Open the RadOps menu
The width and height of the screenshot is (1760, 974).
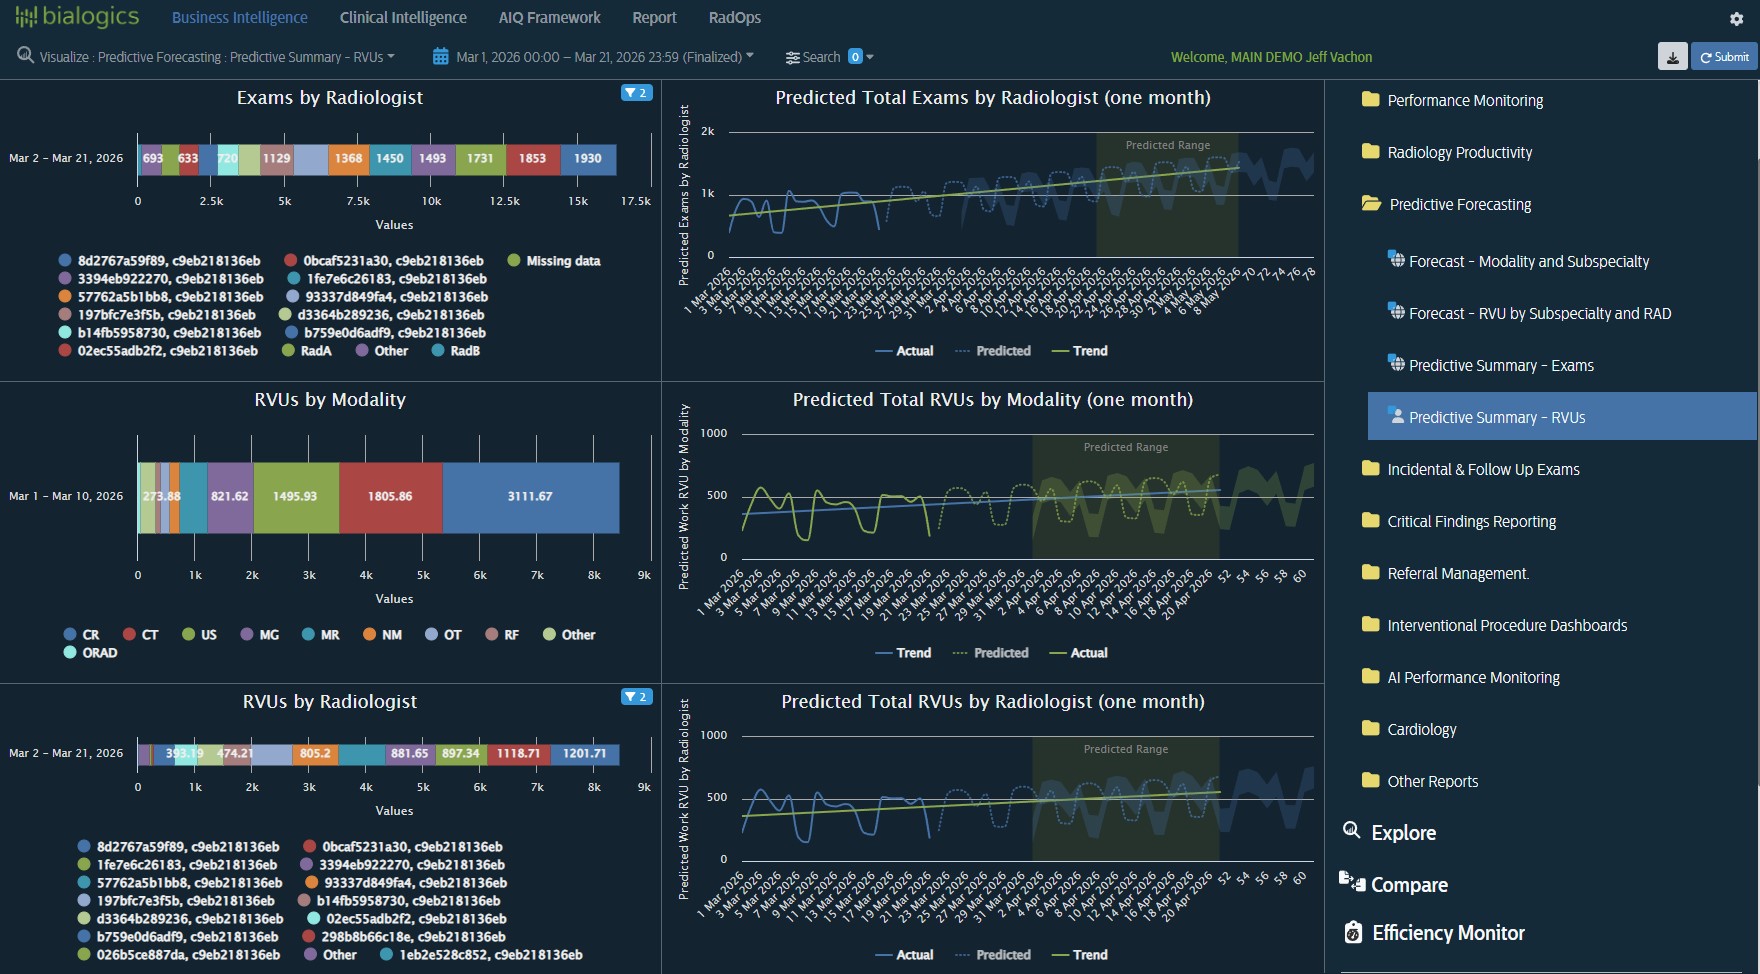(x=735, y=17)
